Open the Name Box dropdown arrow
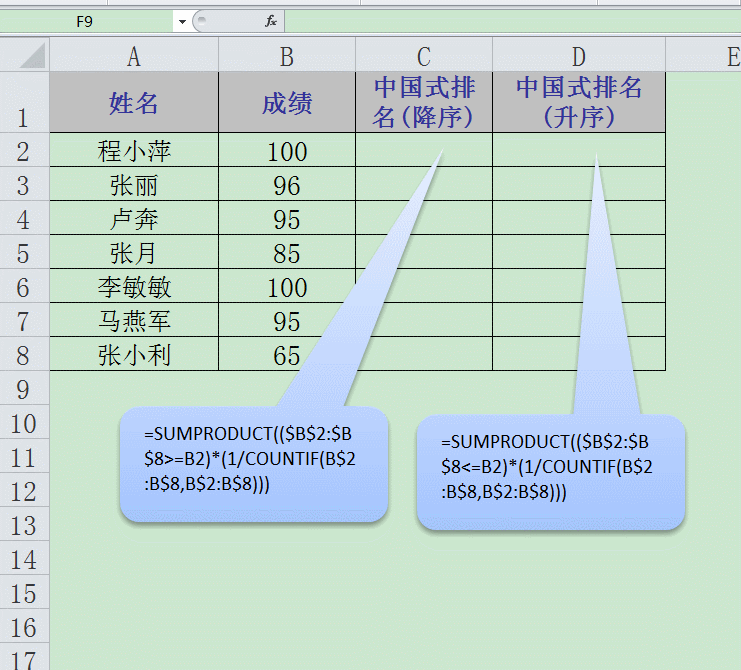 pyautogui.click(x=182, y=21)
